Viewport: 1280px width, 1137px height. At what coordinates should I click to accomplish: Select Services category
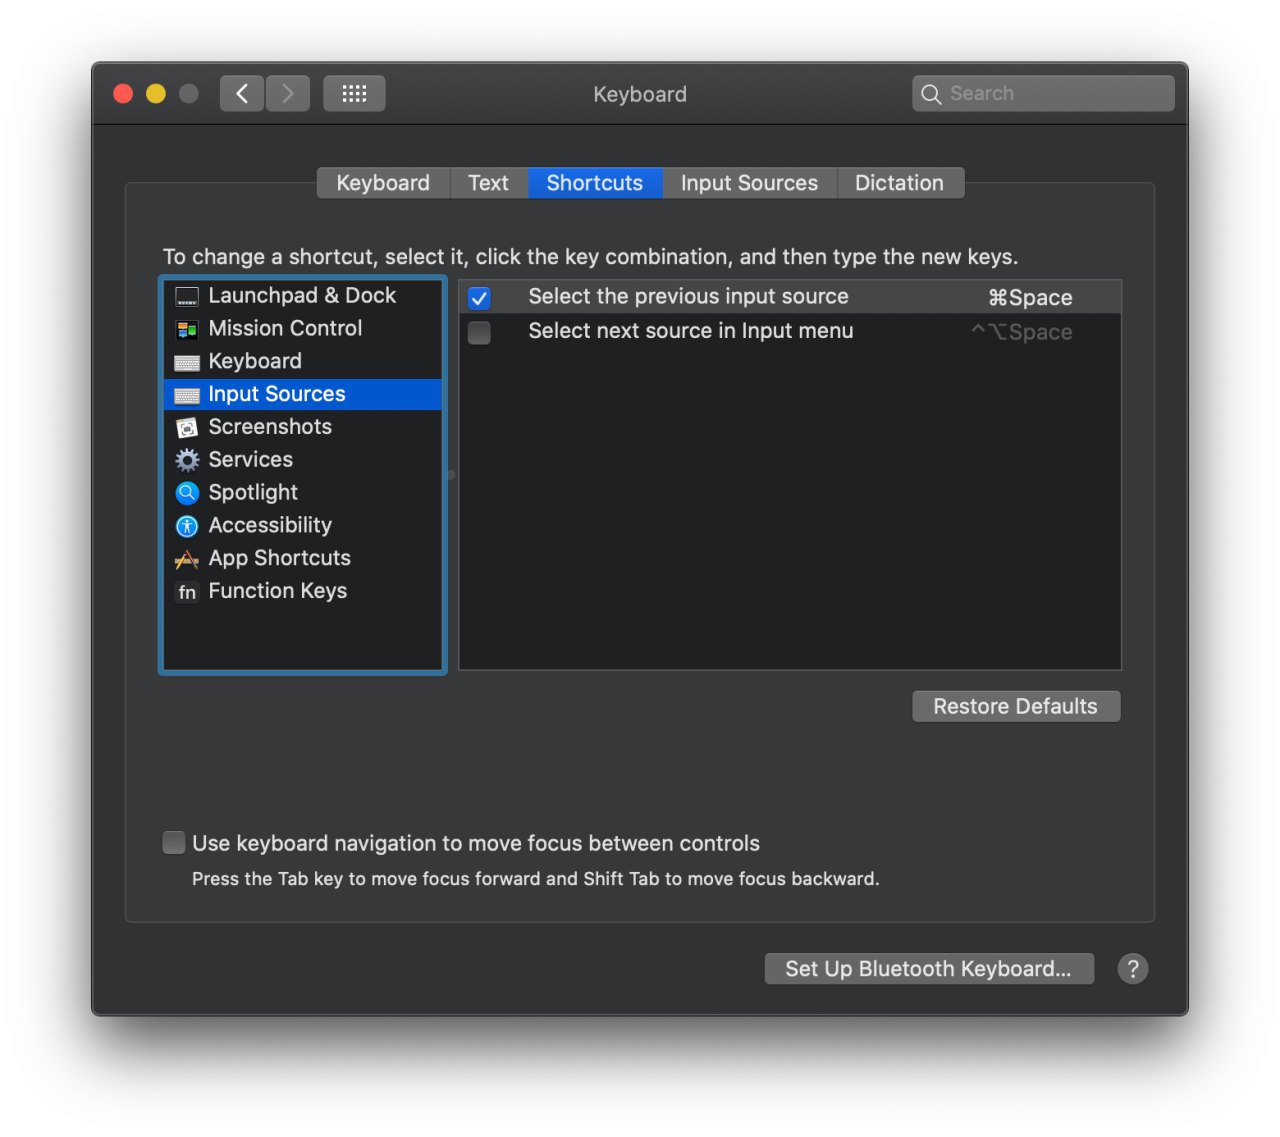(x=302, y=460)
